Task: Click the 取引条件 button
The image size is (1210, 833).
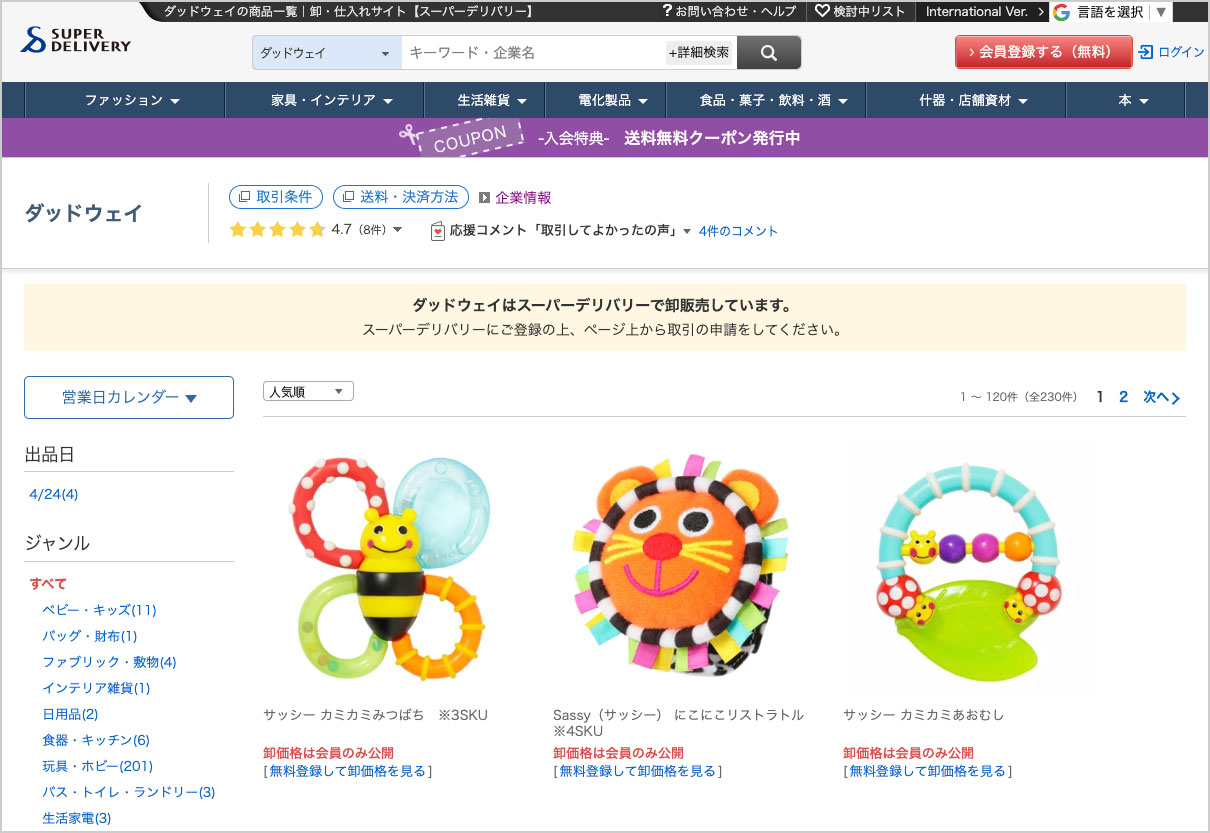Action: pyautogui.click(x=276, y=197)
